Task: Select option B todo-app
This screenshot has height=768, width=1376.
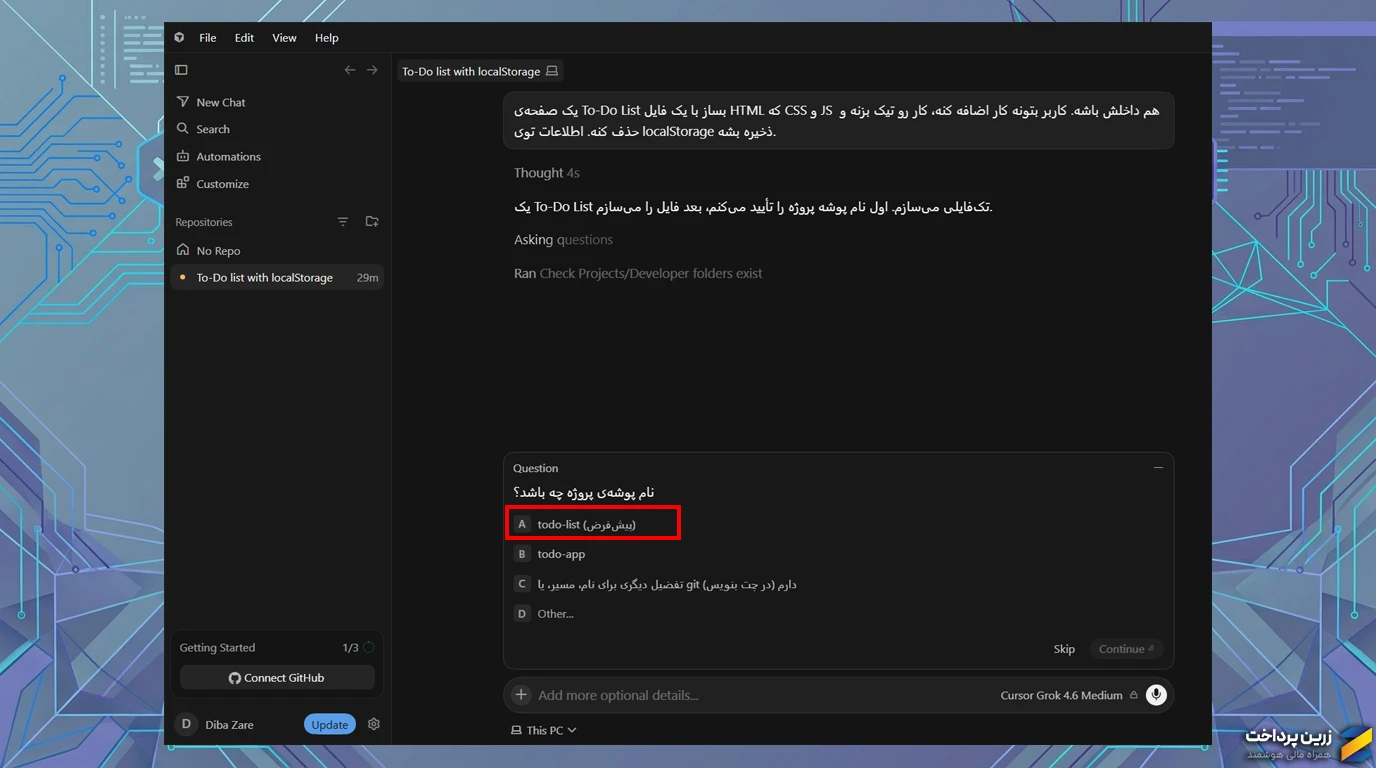Action: [x=838, y=554]
